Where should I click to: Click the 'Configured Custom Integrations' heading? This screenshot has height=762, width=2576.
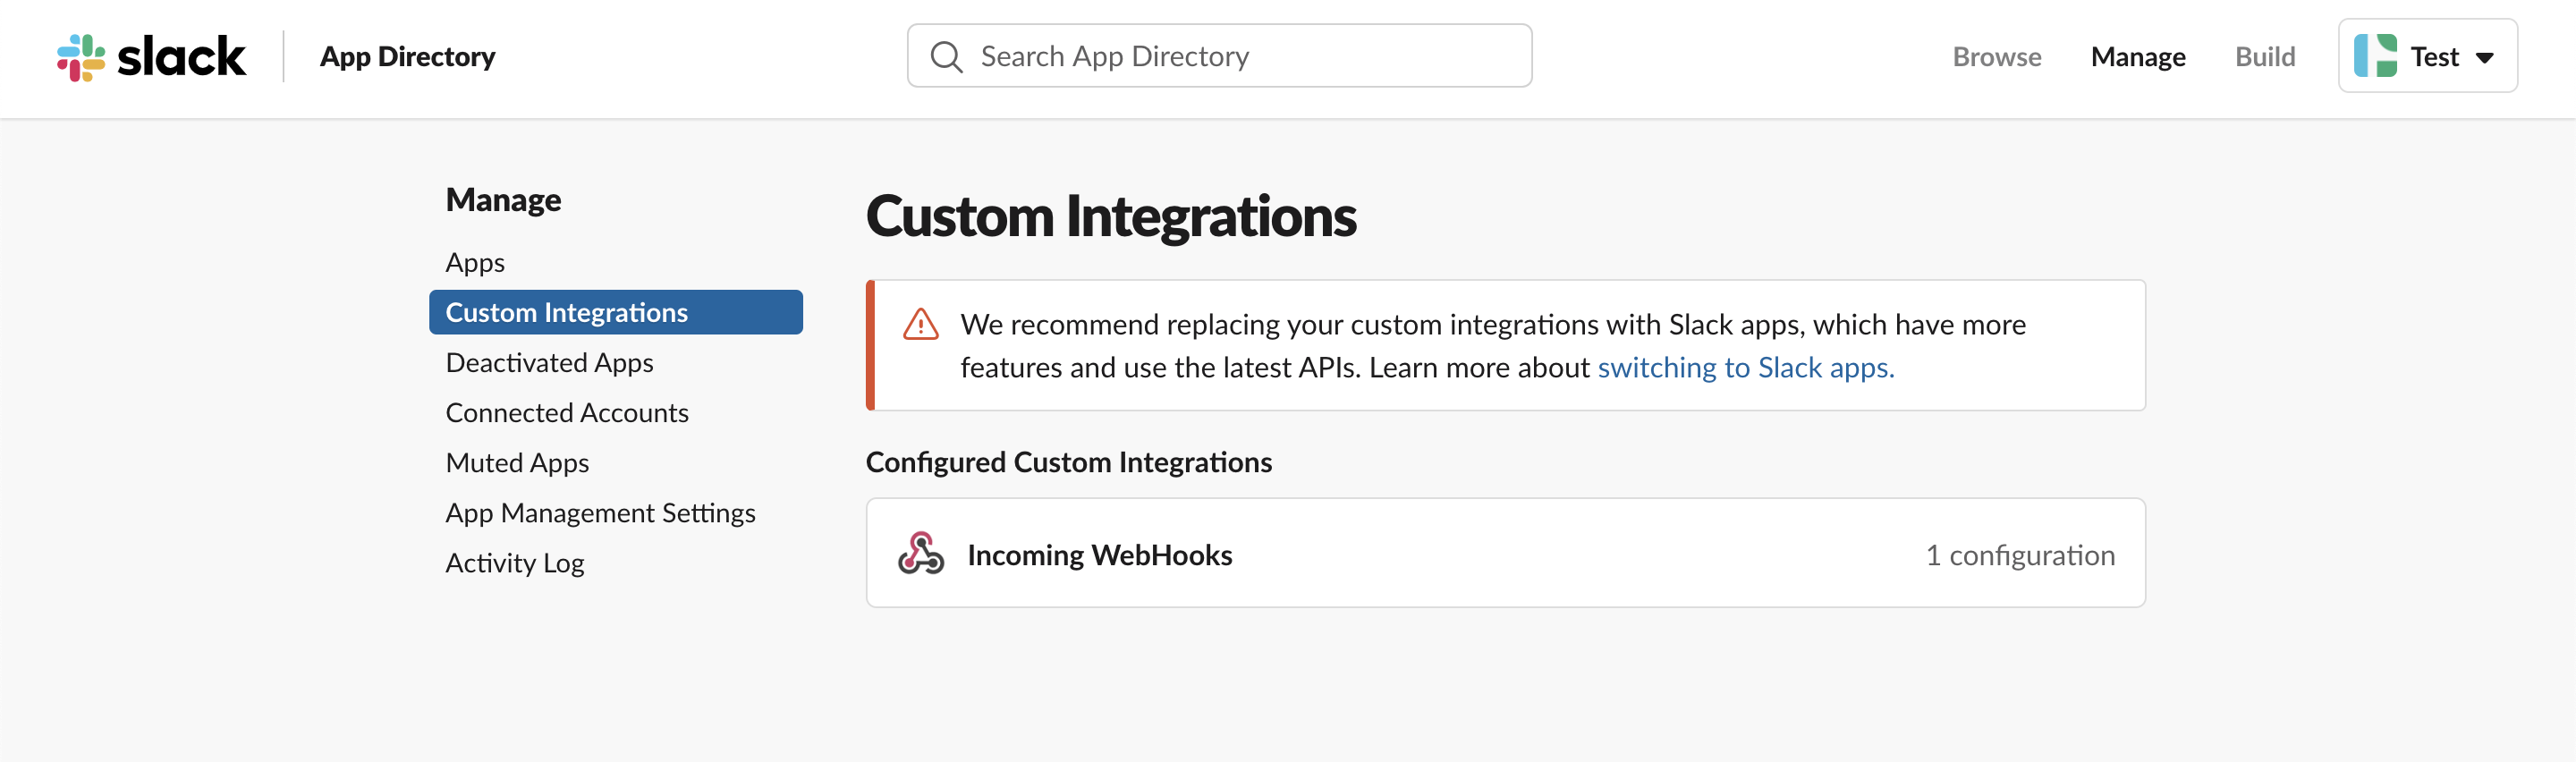pos(1068,462)
